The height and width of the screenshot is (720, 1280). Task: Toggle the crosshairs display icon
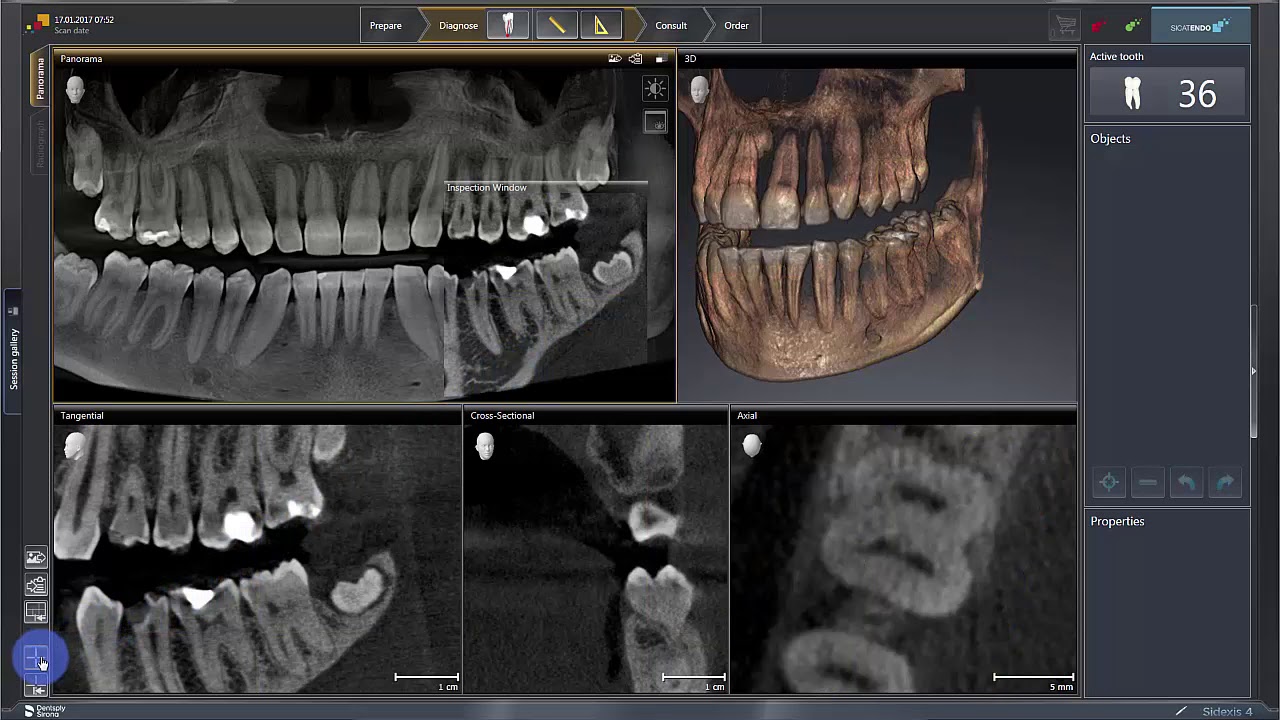click(36, 659)
